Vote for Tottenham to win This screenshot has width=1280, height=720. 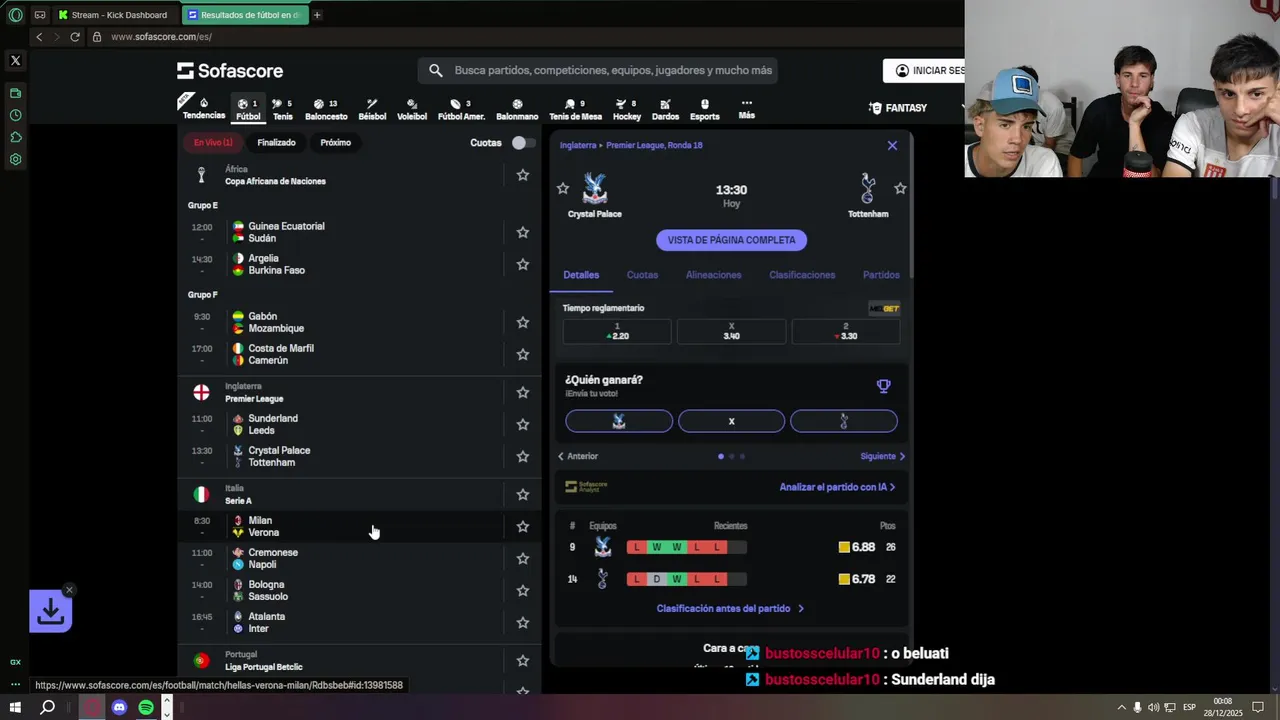pos(843,421)
